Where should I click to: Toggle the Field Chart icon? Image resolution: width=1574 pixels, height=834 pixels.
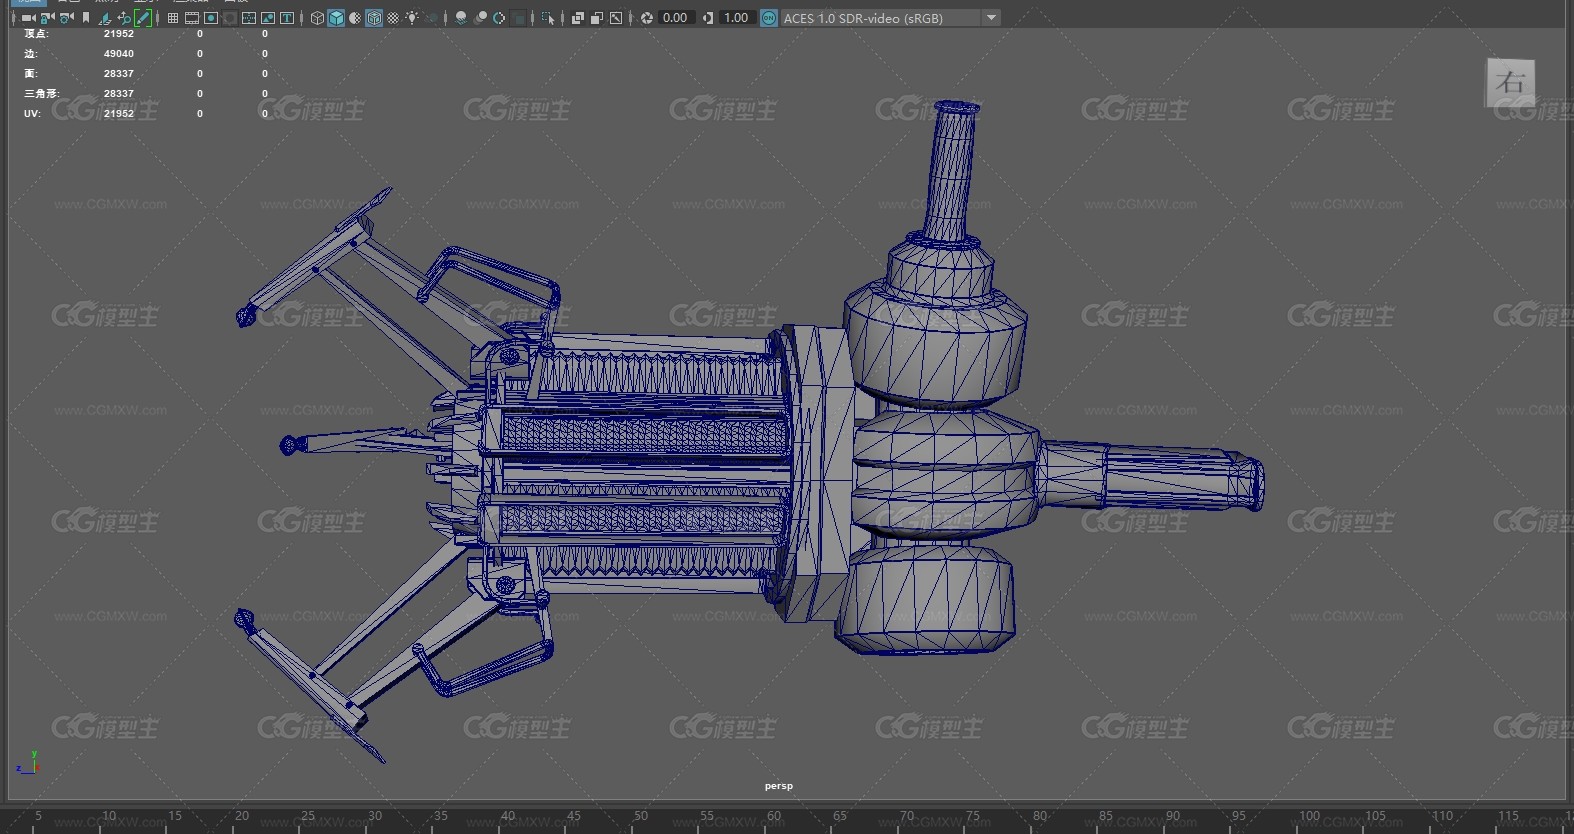coord(249,18)
